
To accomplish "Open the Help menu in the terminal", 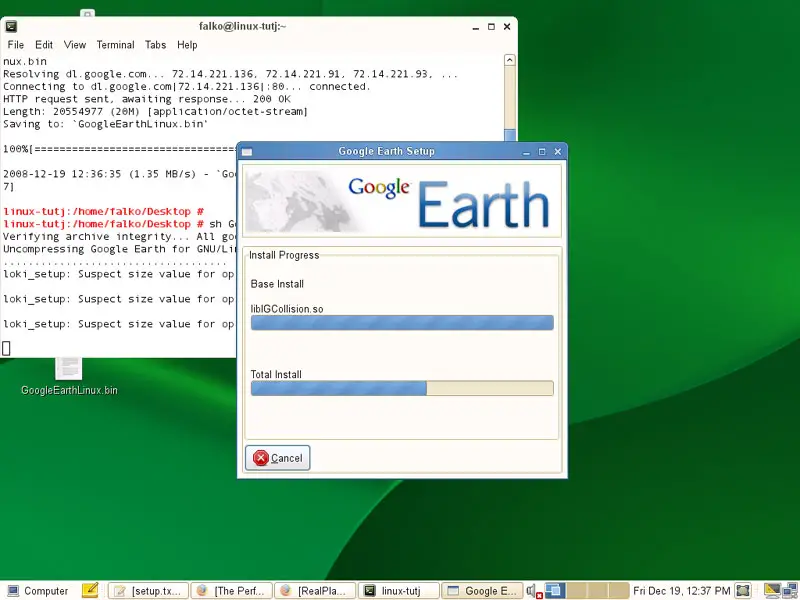I will pos(187,45).
